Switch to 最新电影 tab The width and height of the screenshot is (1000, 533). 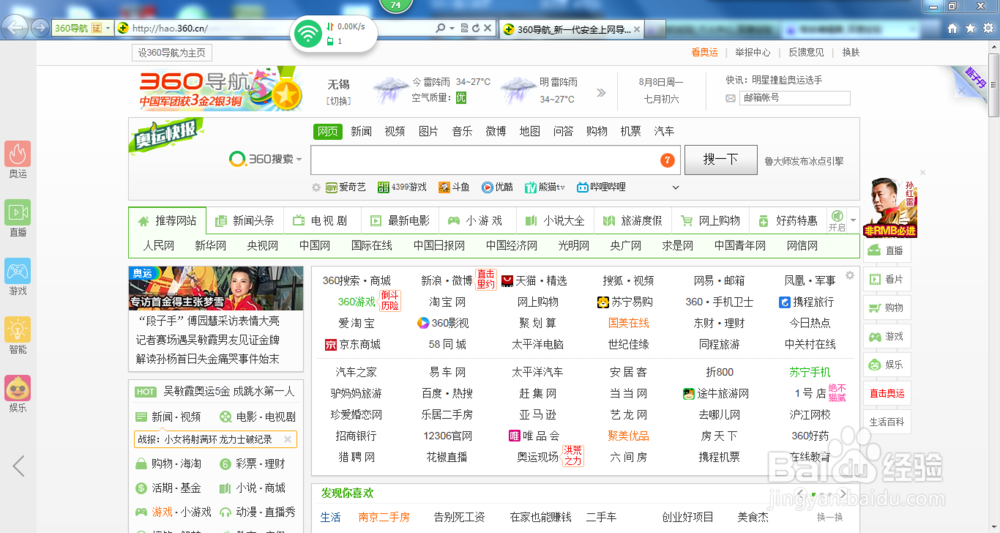401,221
